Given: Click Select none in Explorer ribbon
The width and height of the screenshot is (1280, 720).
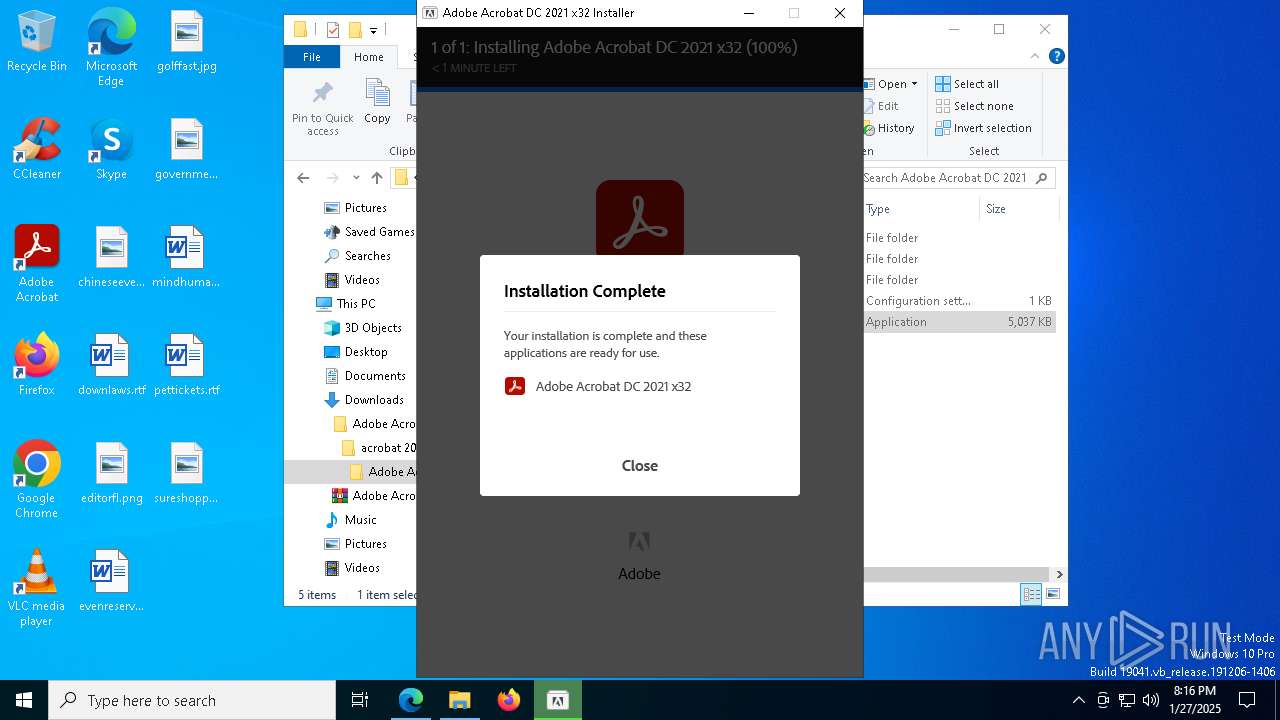Looking at the screenshot, I should point(974,106).
